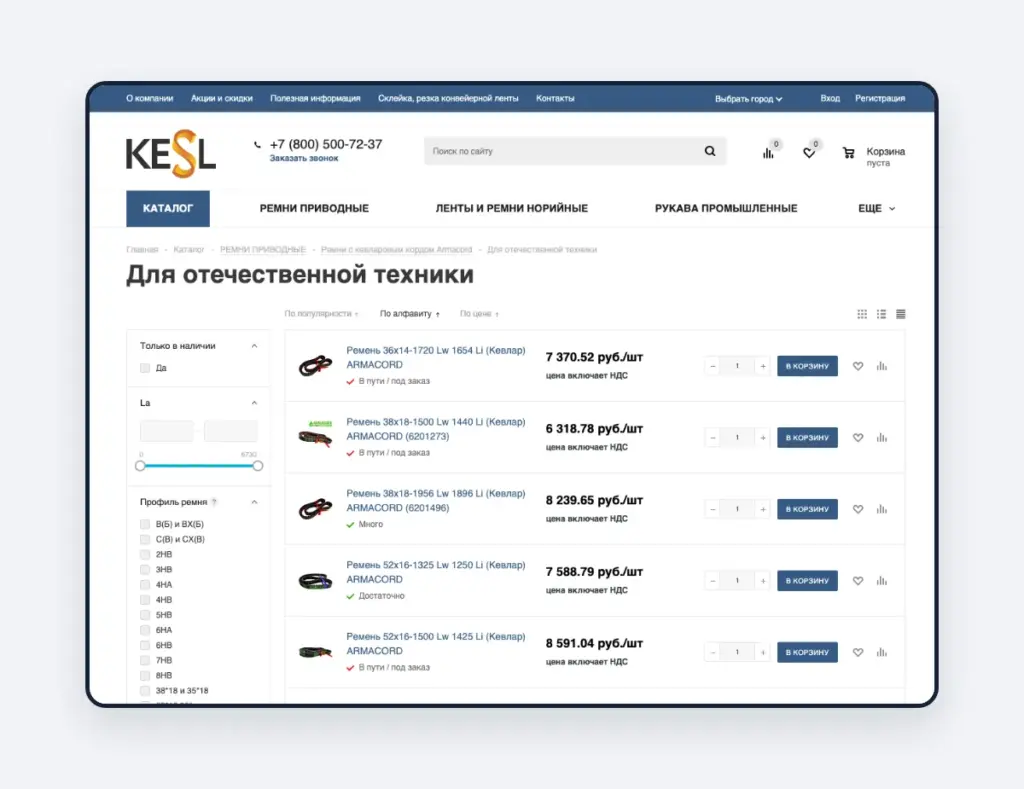Add Ремень 38x18-1500 to comparison

[x=882, y=438]
